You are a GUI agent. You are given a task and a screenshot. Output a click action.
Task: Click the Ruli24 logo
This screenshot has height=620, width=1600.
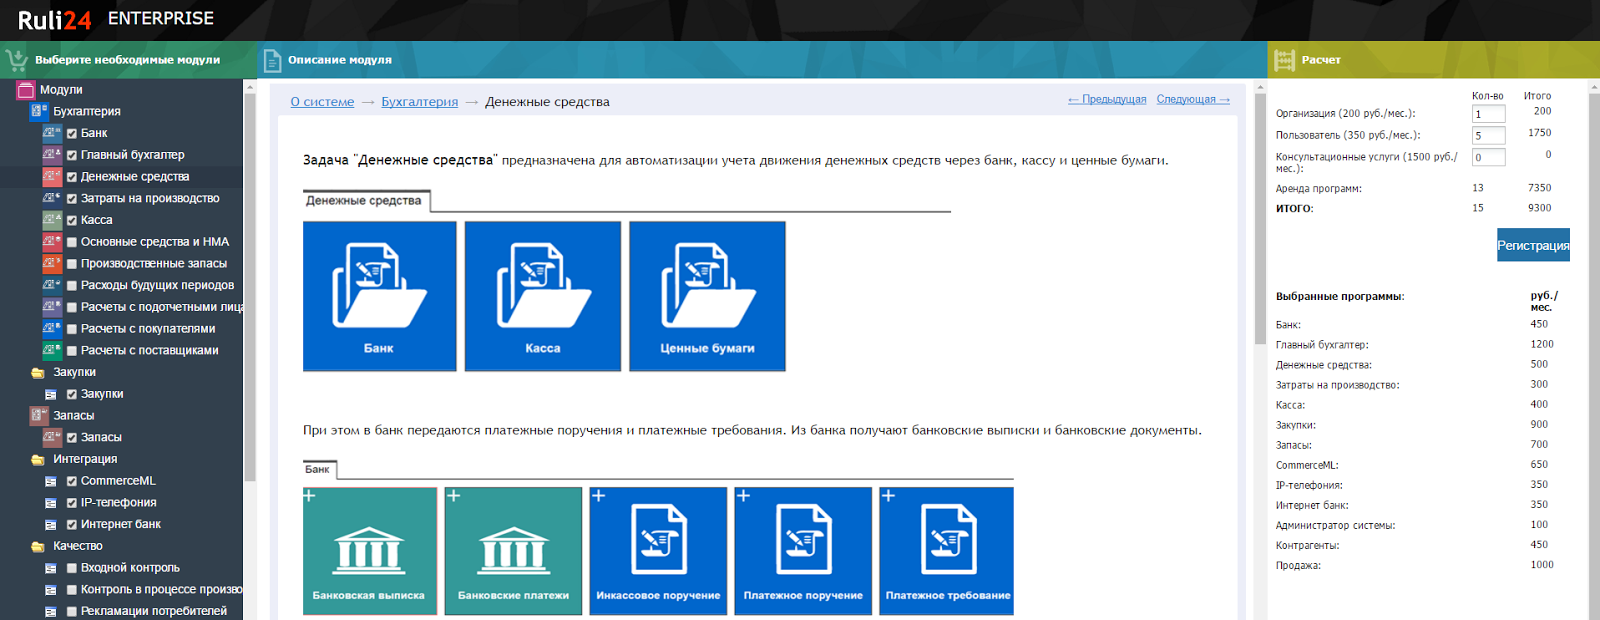(55, 19)
